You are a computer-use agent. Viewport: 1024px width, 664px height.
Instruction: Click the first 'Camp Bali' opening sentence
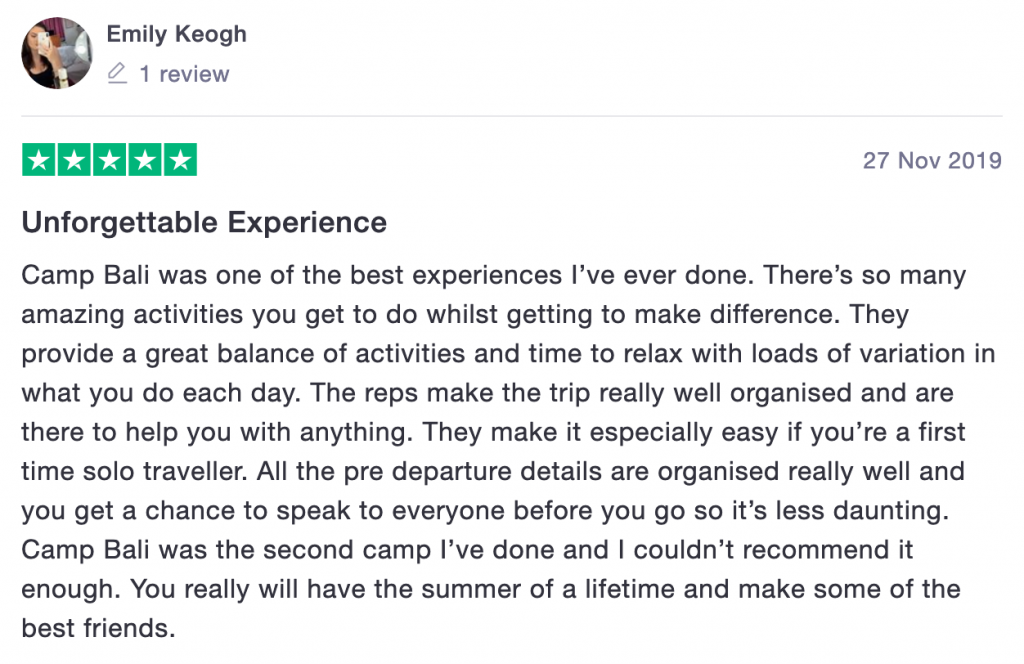click(x=388, y=276)
